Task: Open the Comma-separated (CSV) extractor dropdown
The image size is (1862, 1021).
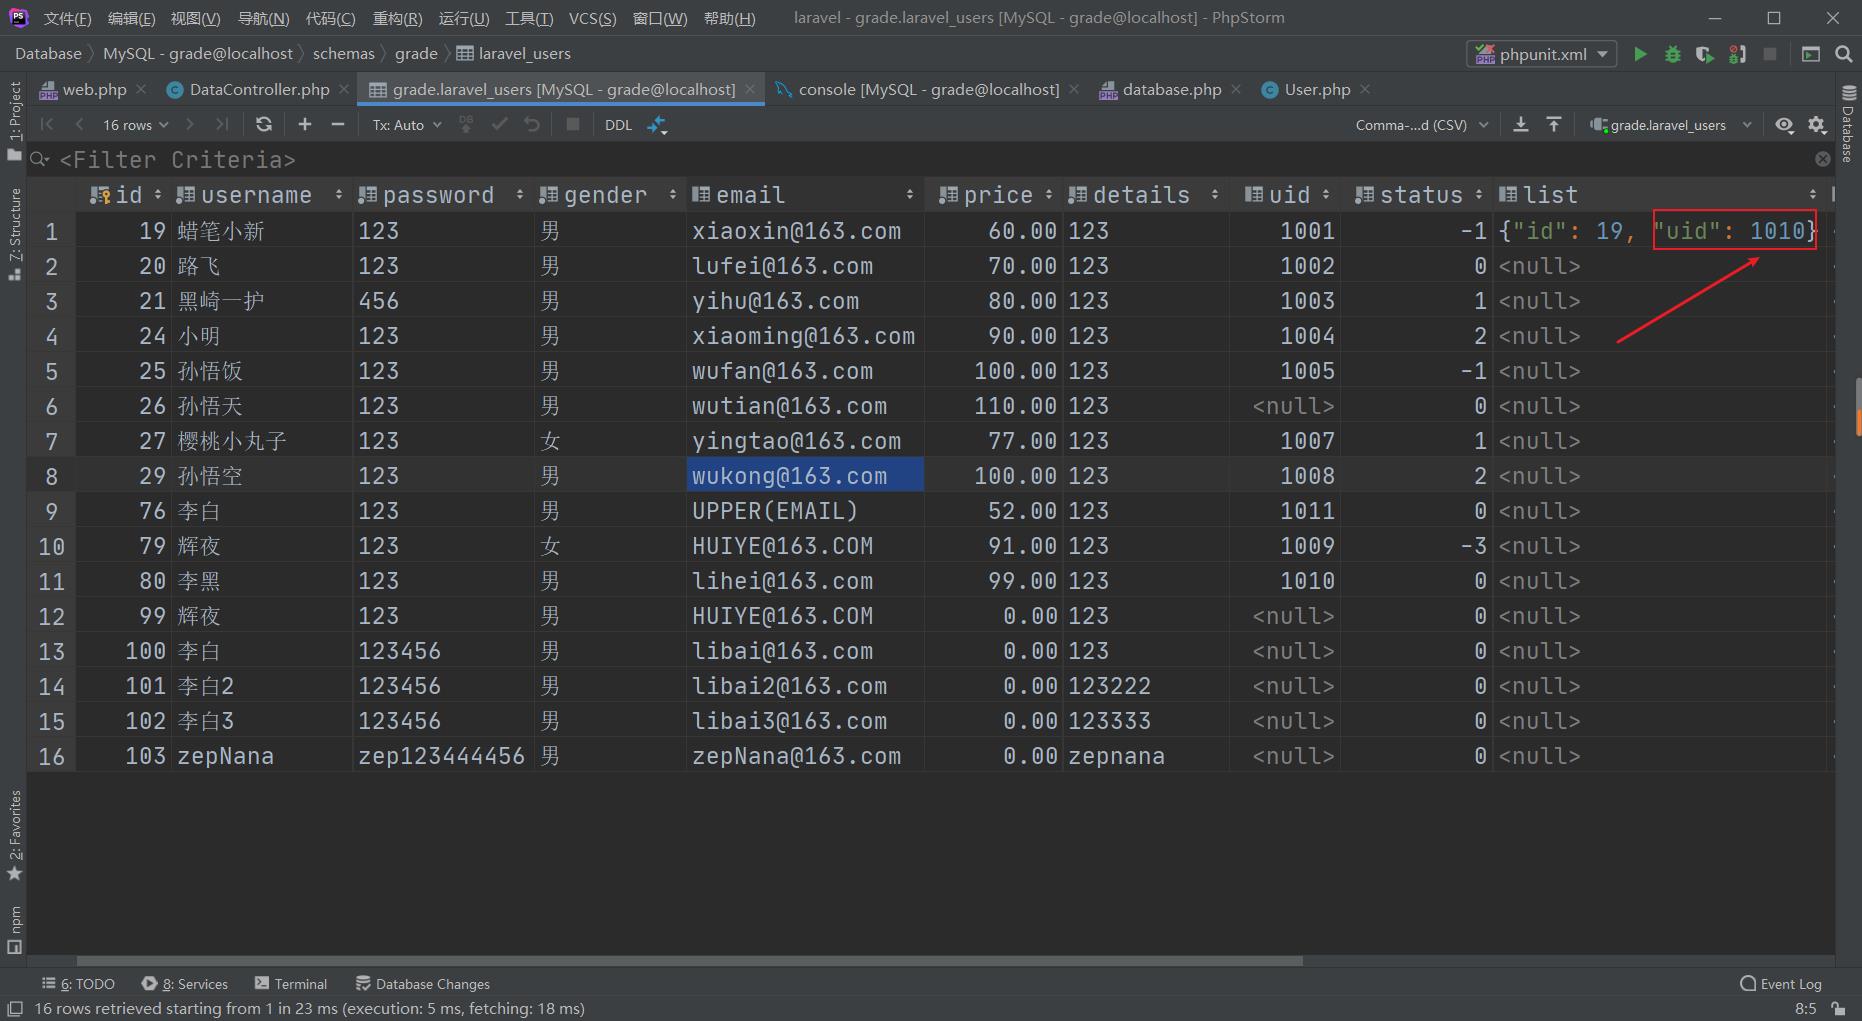Action: pos(1421,124)
